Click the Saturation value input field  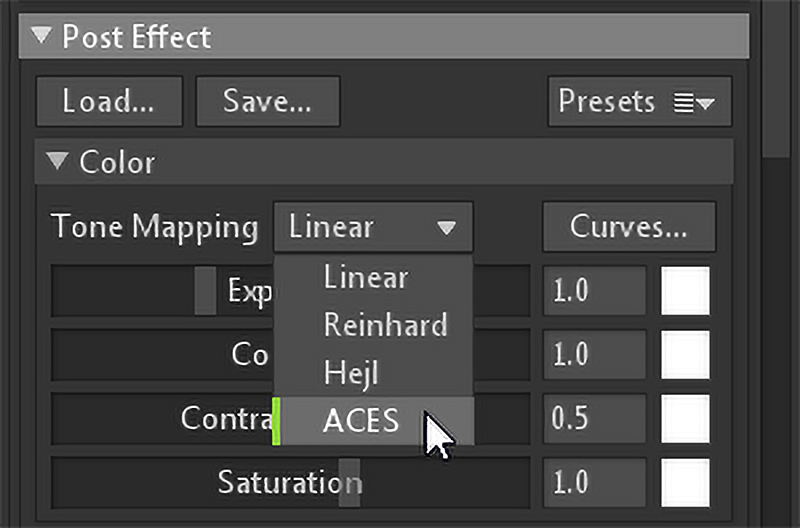(x=595, y=483)
